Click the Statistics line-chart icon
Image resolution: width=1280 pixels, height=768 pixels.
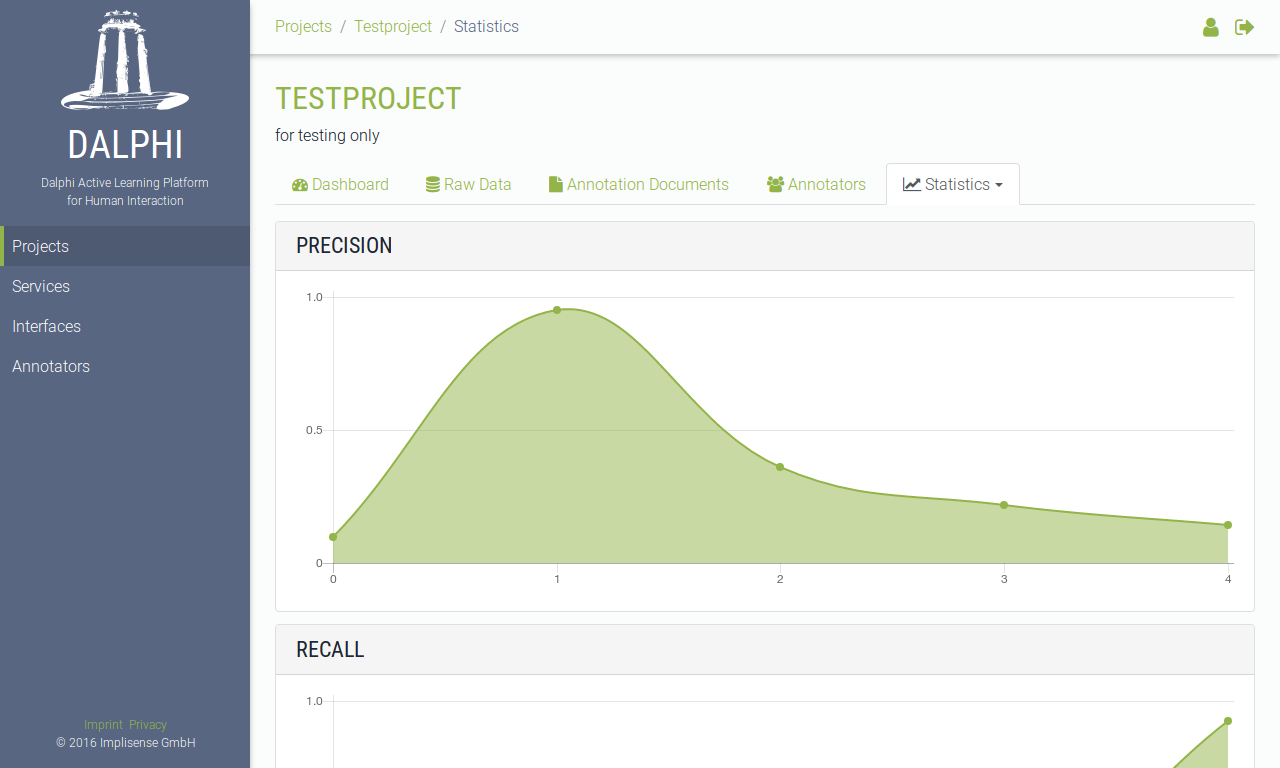click(x=911, y=184)
